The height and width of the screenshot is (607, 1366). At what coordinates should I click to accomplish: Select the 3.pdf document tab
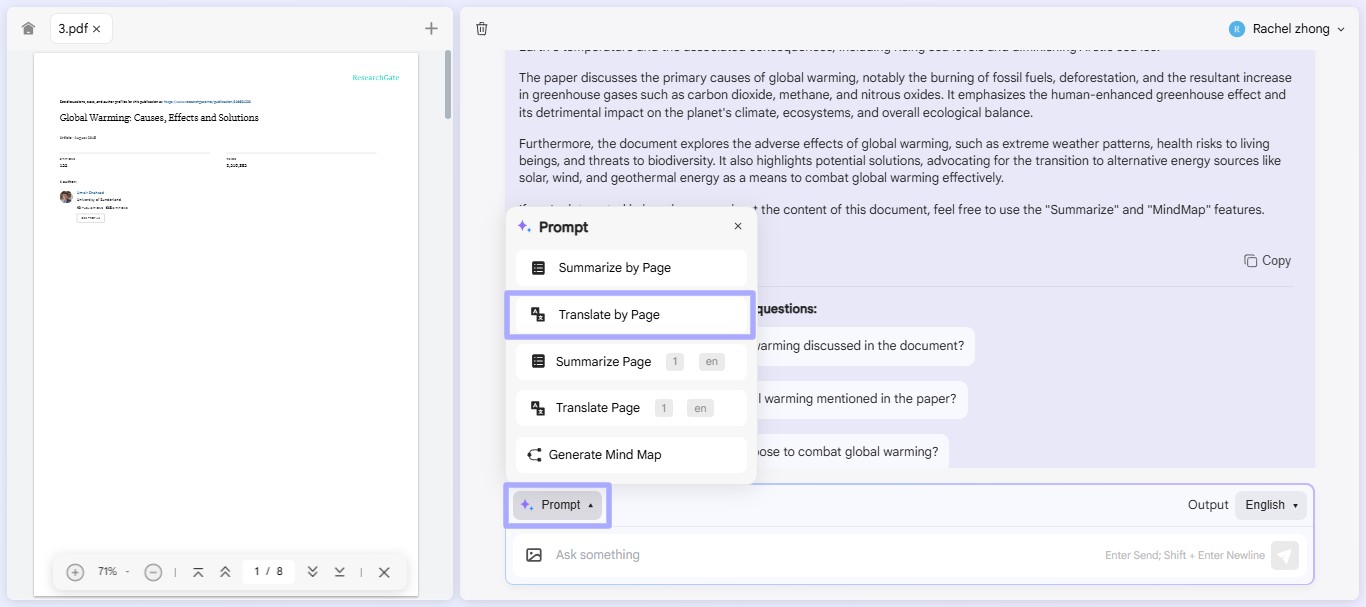[x=73, y=28]
